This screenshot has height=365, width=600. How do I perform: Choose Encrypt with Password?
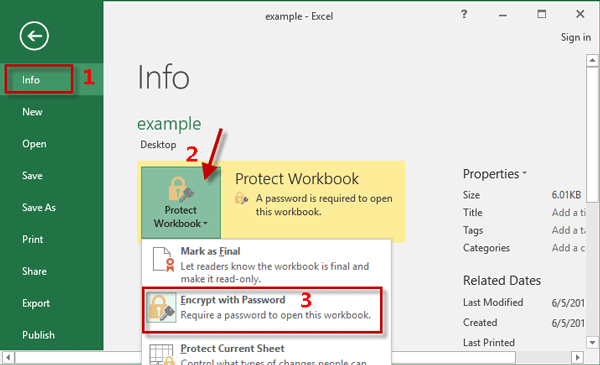262,309
